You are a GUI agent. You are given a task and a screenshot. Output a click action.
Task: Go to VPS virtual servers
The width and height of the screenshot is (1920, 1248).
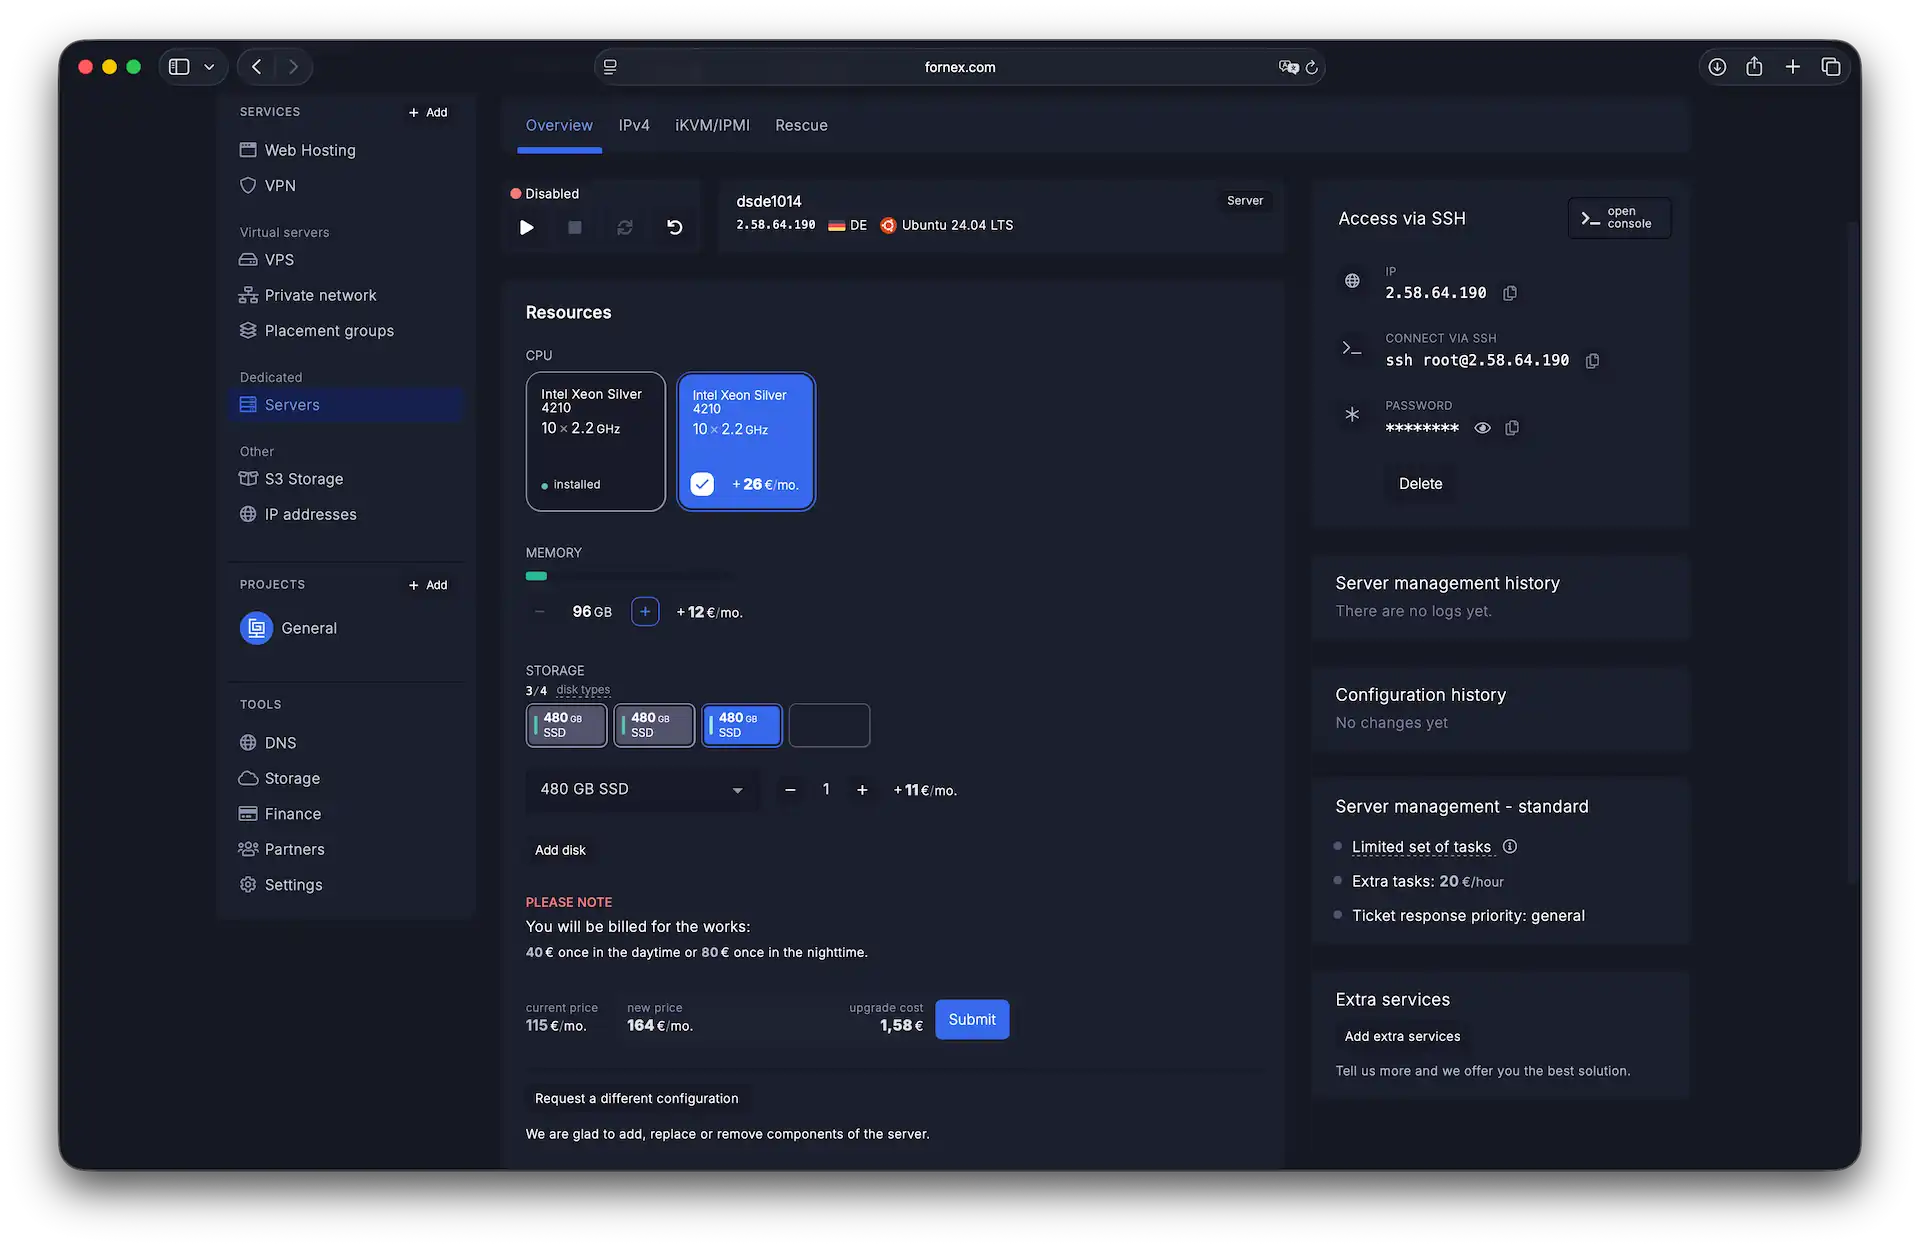[267, 260]
